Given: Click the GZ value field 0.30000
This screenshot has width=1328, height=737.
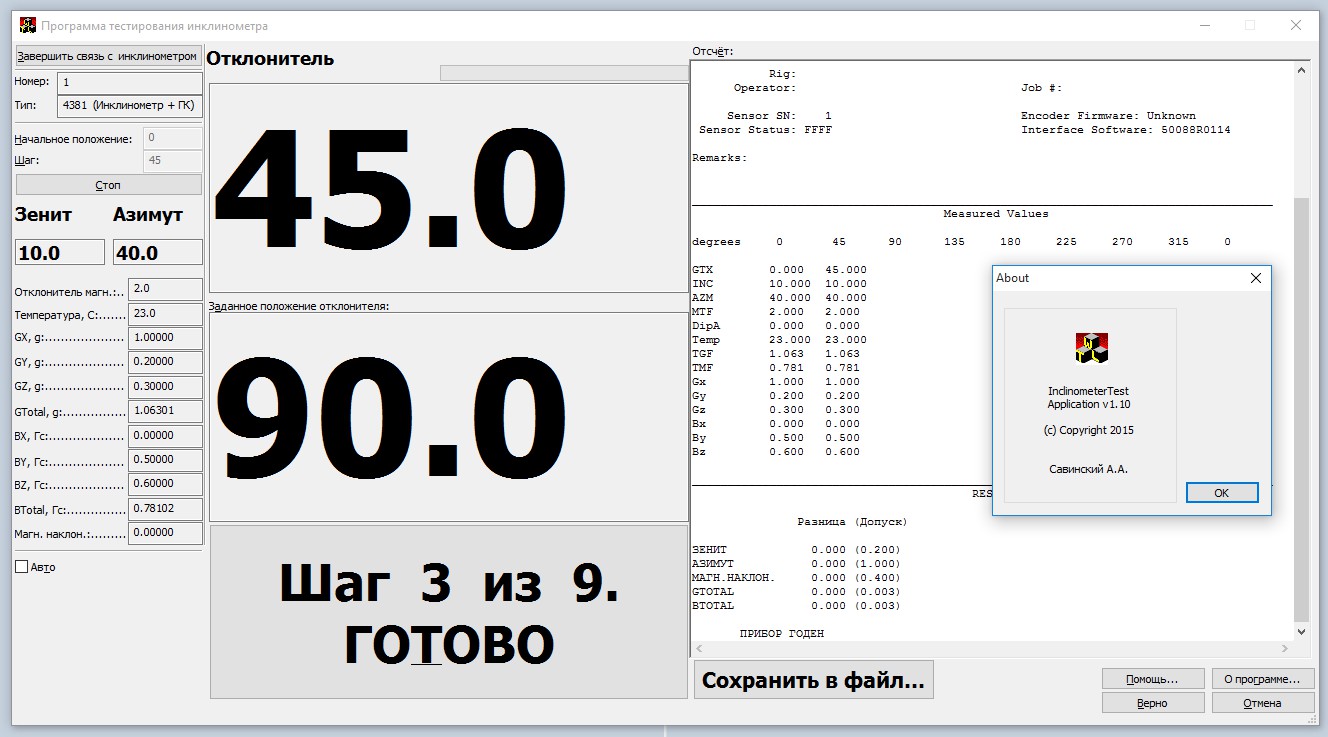Looking at the screenshot, I should pyautogui.click(x=165, y=386).
